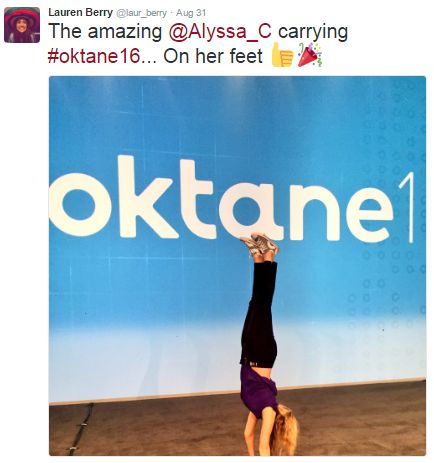Click the party popper emoji

point(310,55)
